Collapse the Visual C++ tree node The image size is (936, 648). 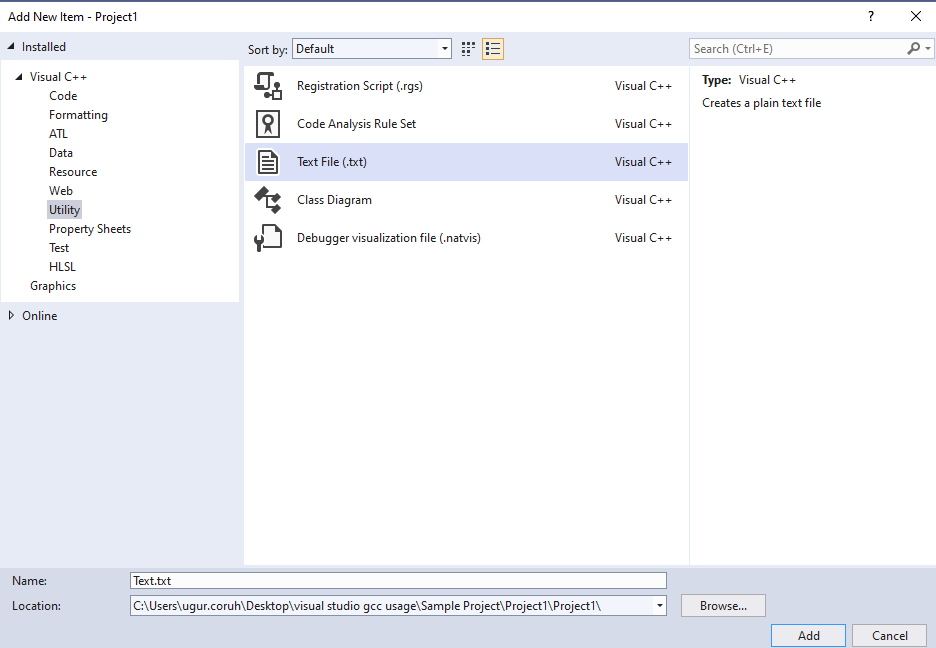[x=19, y=77]
